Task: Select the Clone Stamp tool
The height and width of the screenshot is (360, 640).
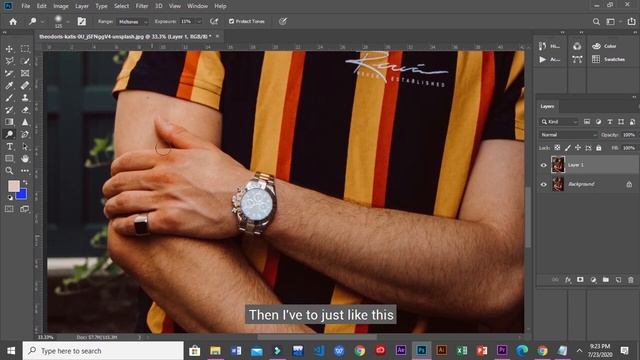Action: click(x=25, y=98)
